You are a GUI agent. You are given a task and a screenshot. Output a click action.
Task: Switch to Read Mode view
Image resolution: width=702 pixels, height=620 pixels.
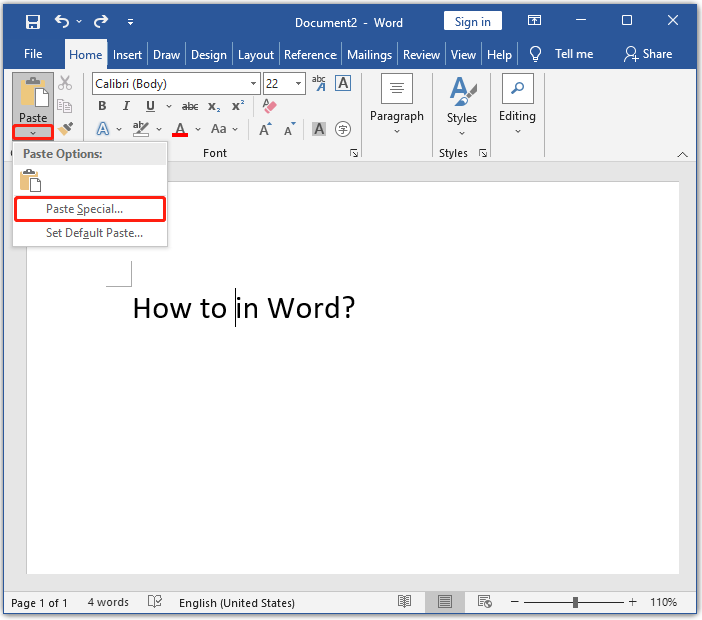404,602
